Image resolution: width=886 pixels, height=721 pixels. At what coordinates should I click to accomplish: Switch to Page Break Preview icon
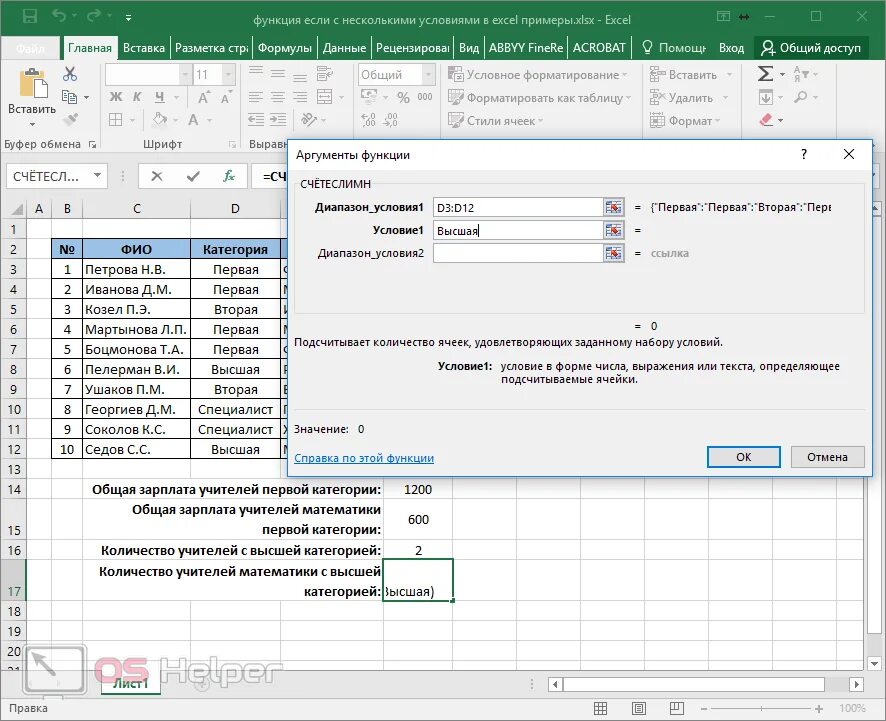click(x=676, y=709)
